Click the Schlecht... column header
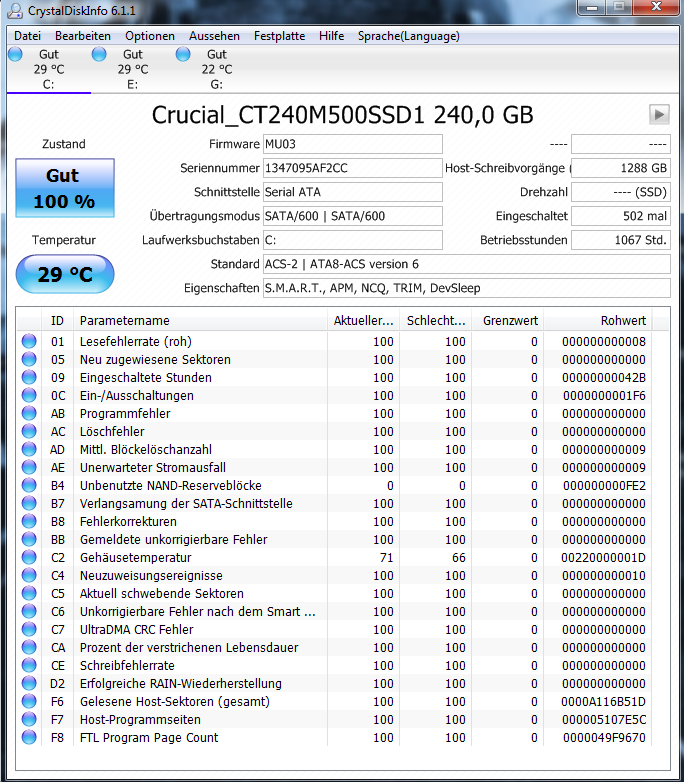Screen dimensions: 684x782 pyautogui.click(x=436, y=320)
